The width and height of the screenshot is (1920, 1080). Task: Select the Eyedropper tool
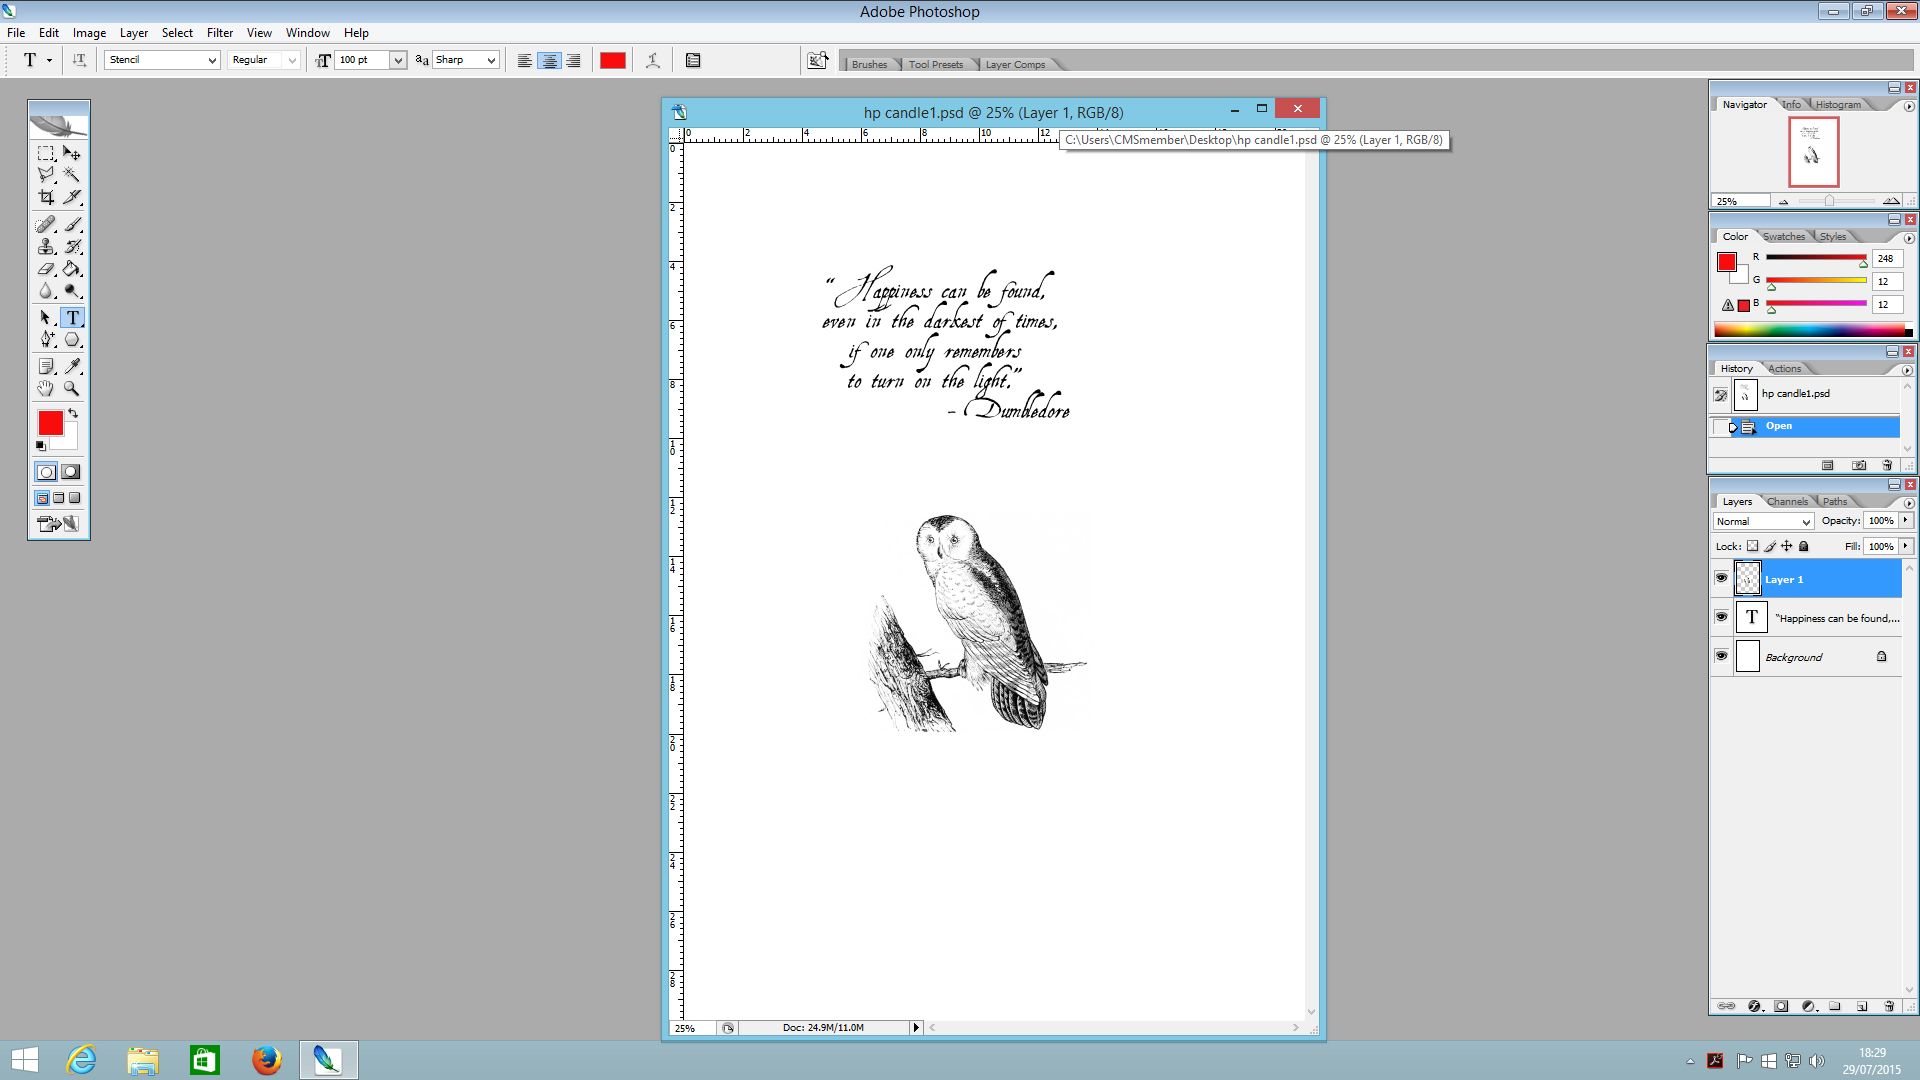[72, 366]
